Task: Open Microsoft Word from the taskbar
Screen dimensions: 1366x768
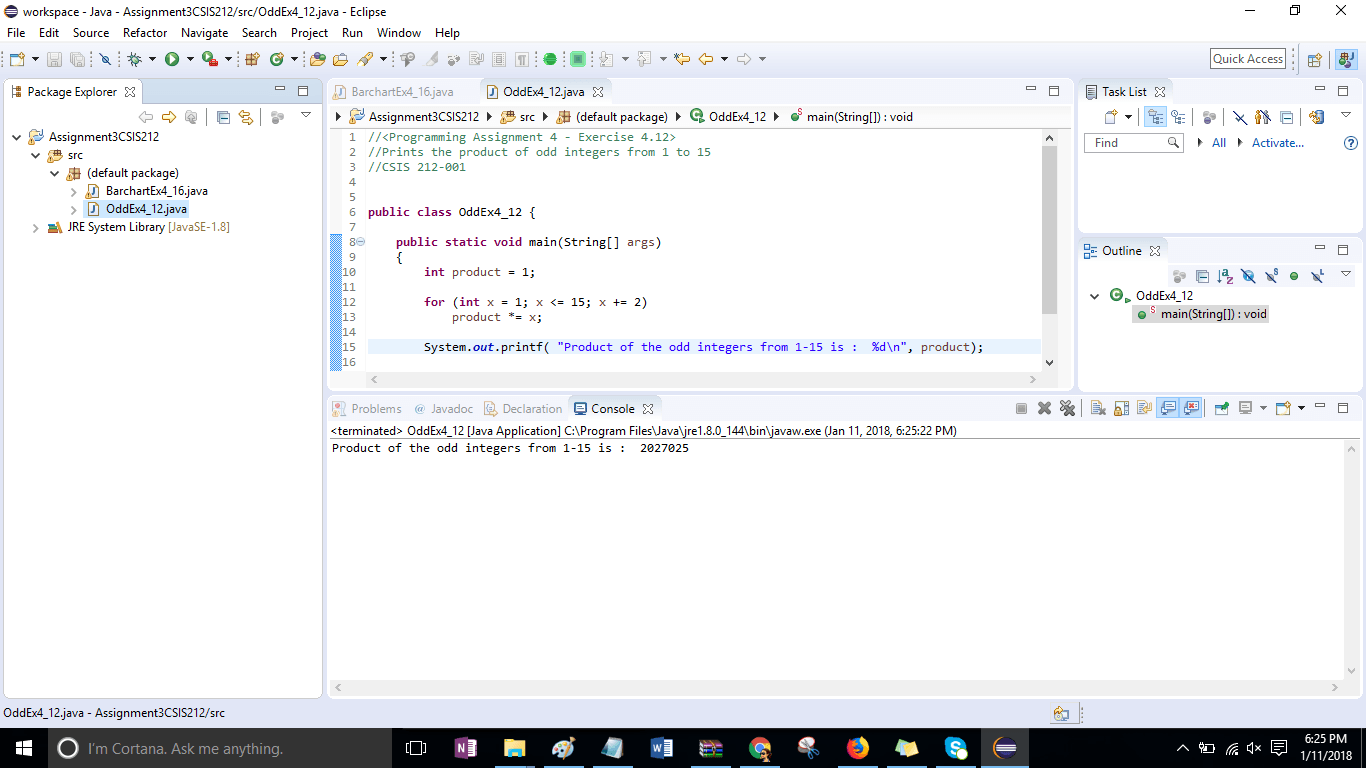Action: click(662, 748)
